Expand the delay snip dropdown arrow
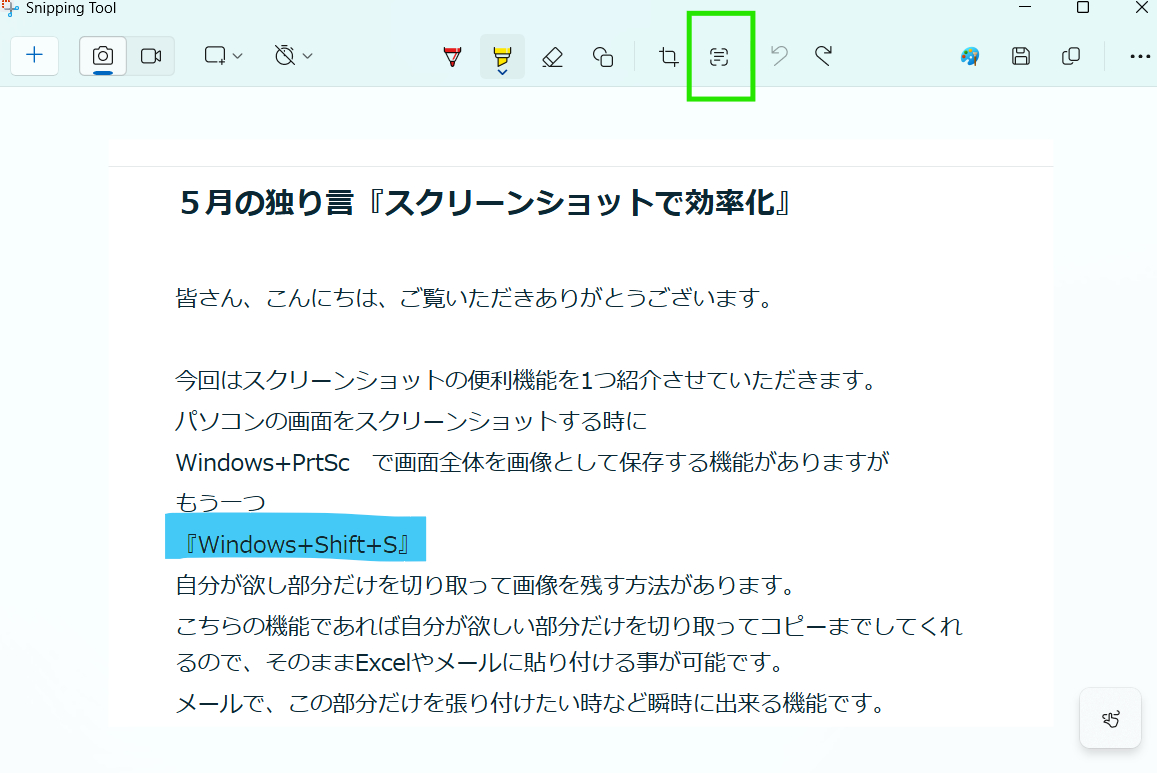Screen dimensions: 1157x773 tap(308, 56)
